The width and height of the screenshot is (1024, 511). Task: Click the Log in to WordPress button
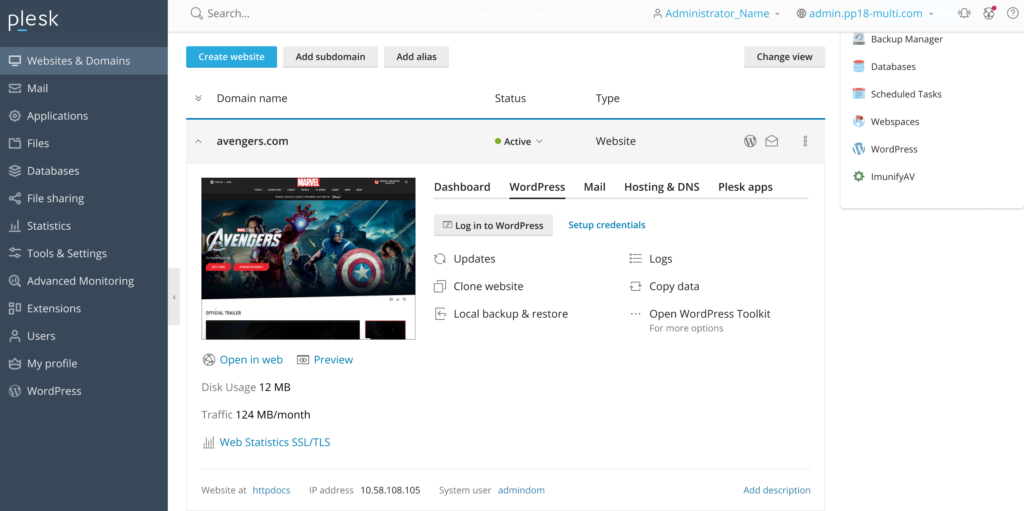493,225
